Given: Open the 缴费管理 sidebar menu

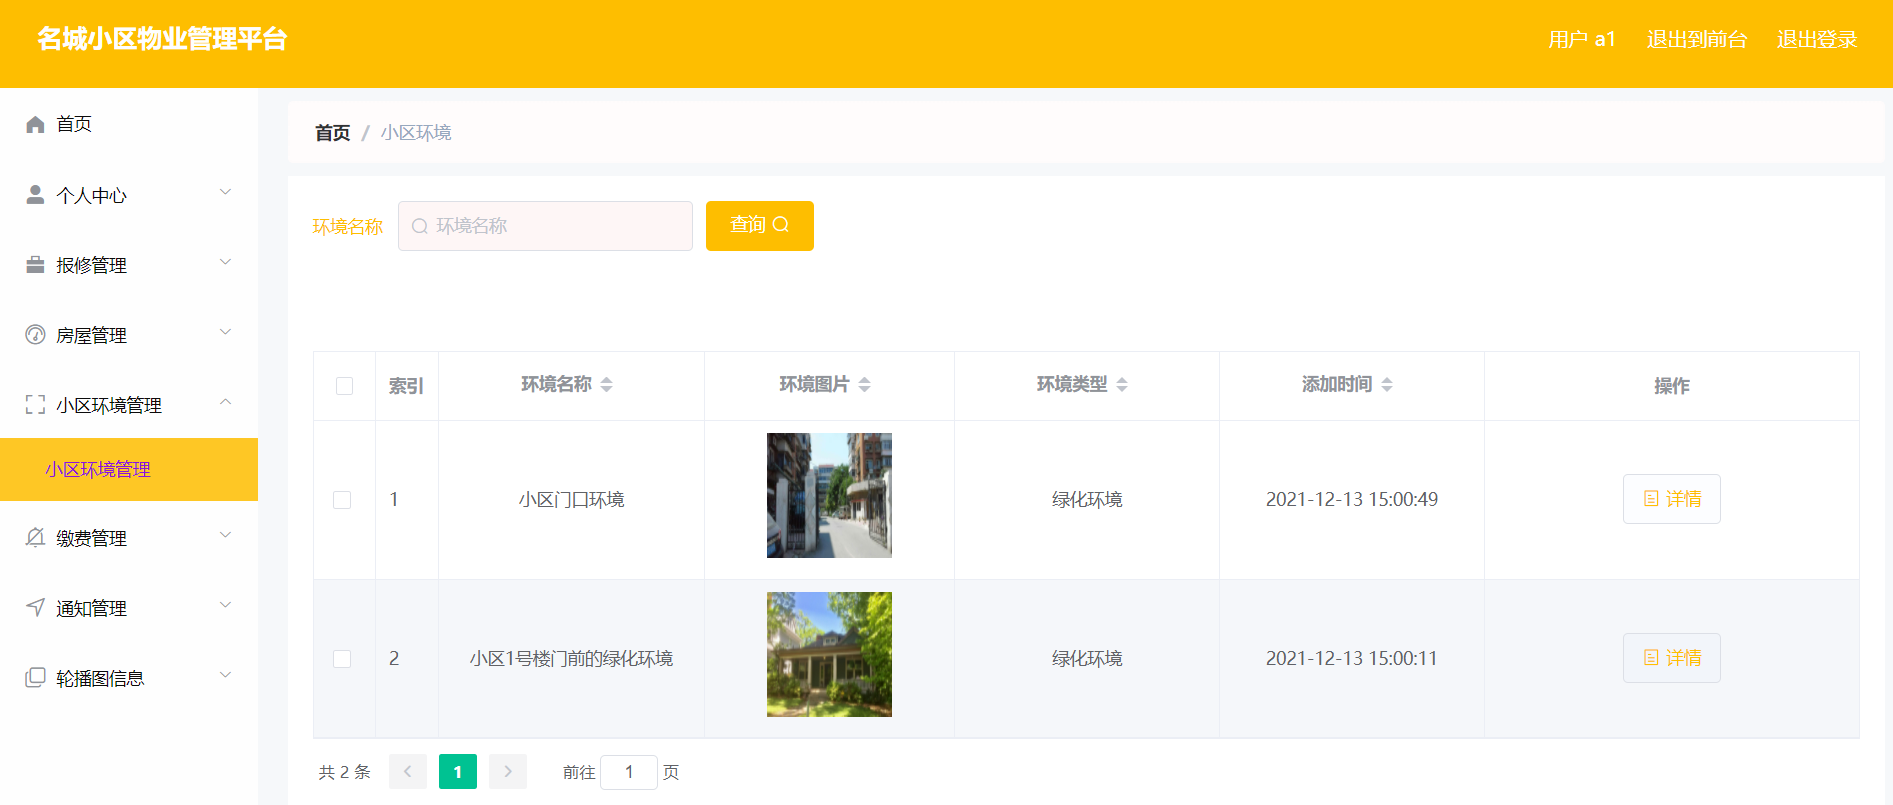Looking at the screenshot, I should point(129,538).
